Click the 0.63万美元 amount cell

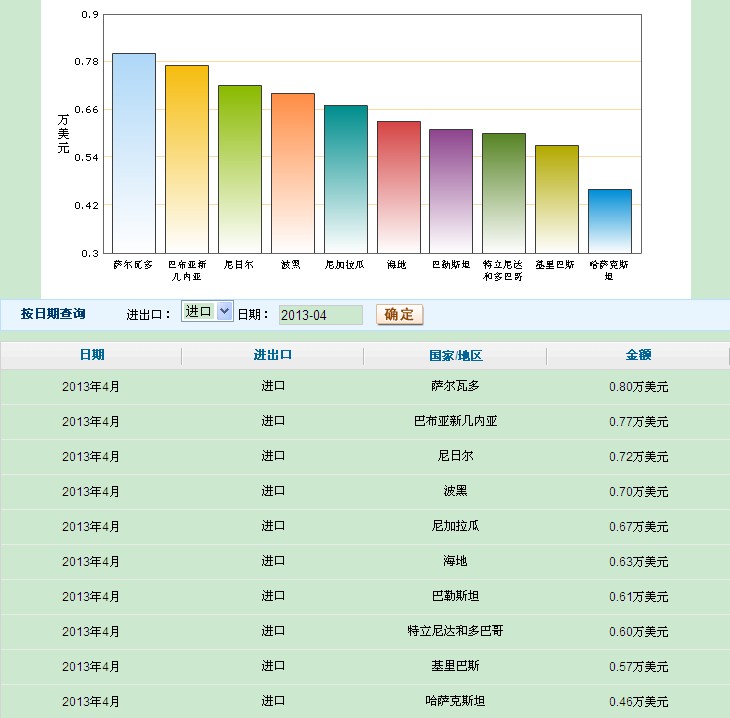point(639,562)
